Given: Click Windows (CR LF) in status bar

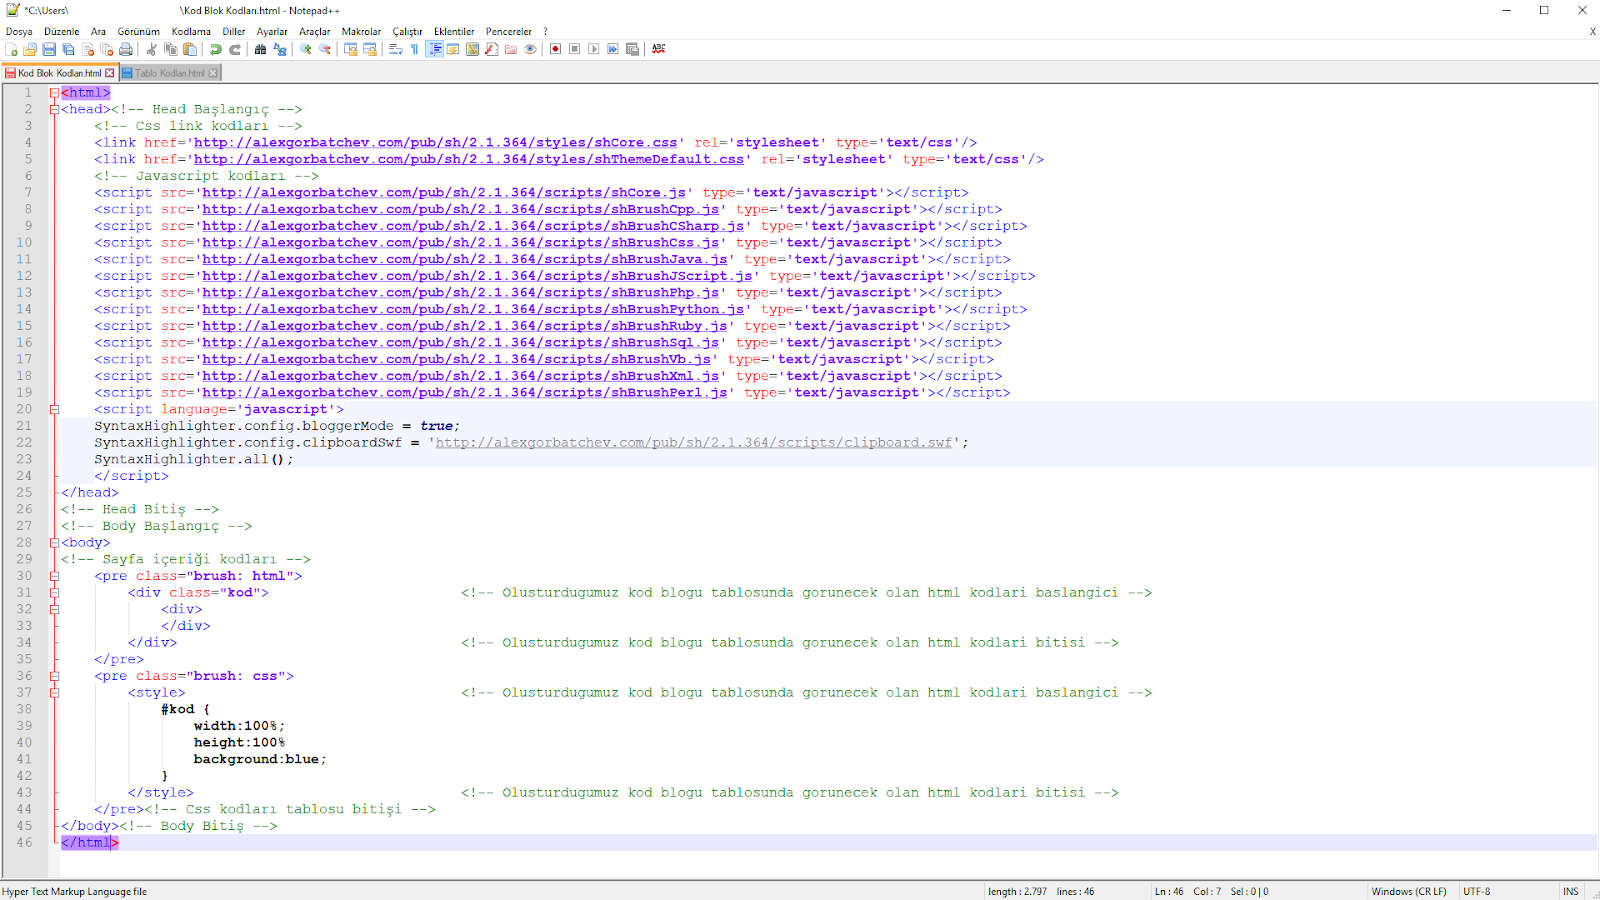Looking at the screenshot, I should pyautogui.click(x=1409, y=891).
